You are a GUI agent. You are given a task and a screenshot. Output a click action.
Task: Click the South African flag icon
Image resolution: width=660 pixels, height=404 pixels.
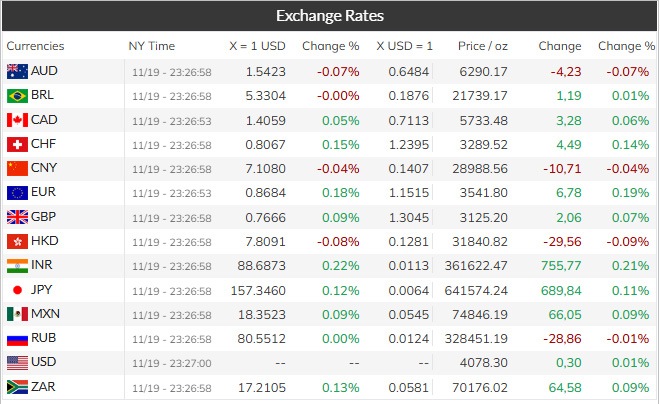click(x=17, y=387)
